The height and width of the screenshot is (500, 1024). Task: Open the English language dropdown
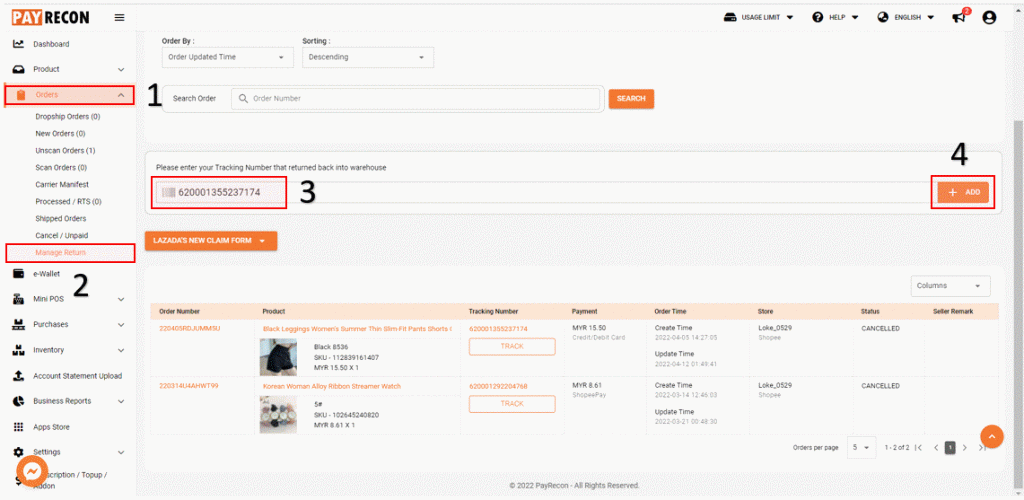point(906,18)
